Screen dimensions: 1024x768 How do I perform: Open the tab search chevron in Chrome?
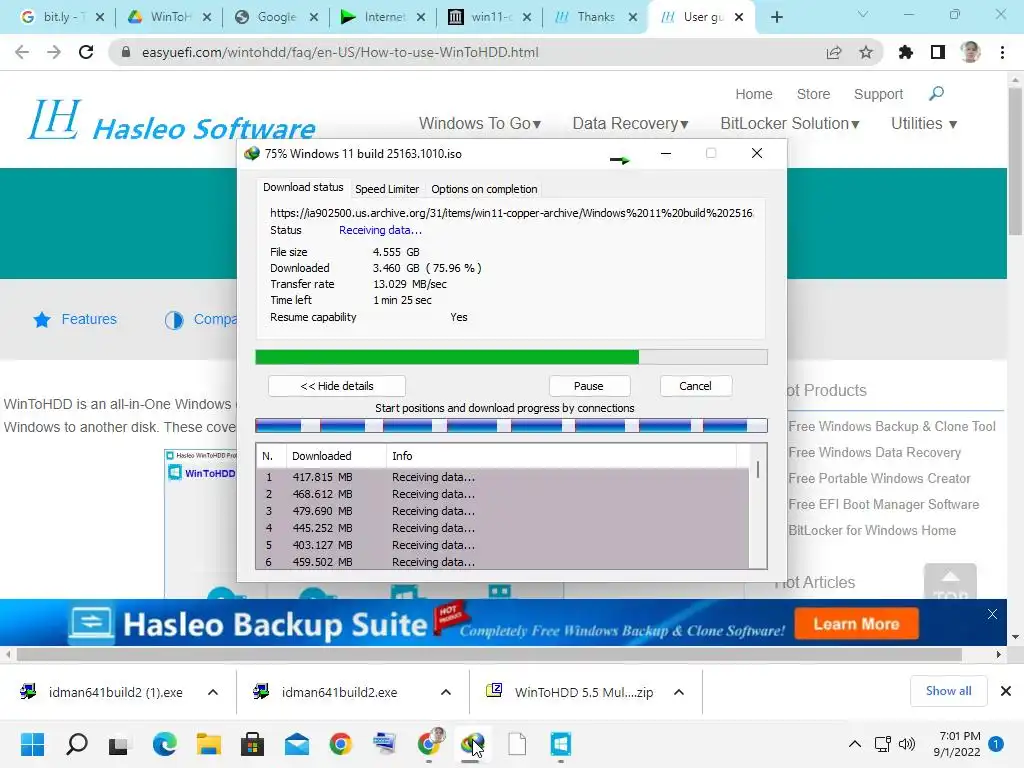(x=863, y=14)
